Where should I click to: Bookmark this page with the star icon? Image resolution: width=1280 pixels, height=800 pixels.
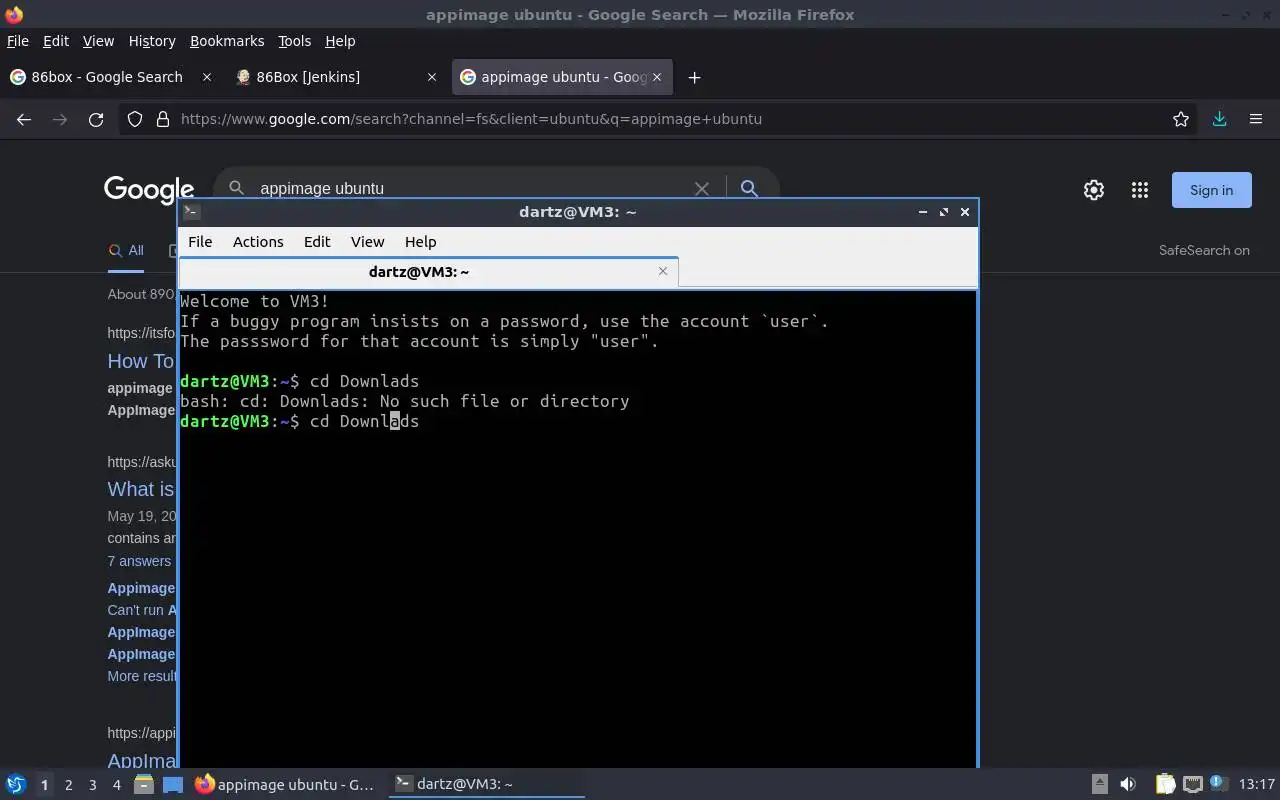click(x=1181, y=119)
